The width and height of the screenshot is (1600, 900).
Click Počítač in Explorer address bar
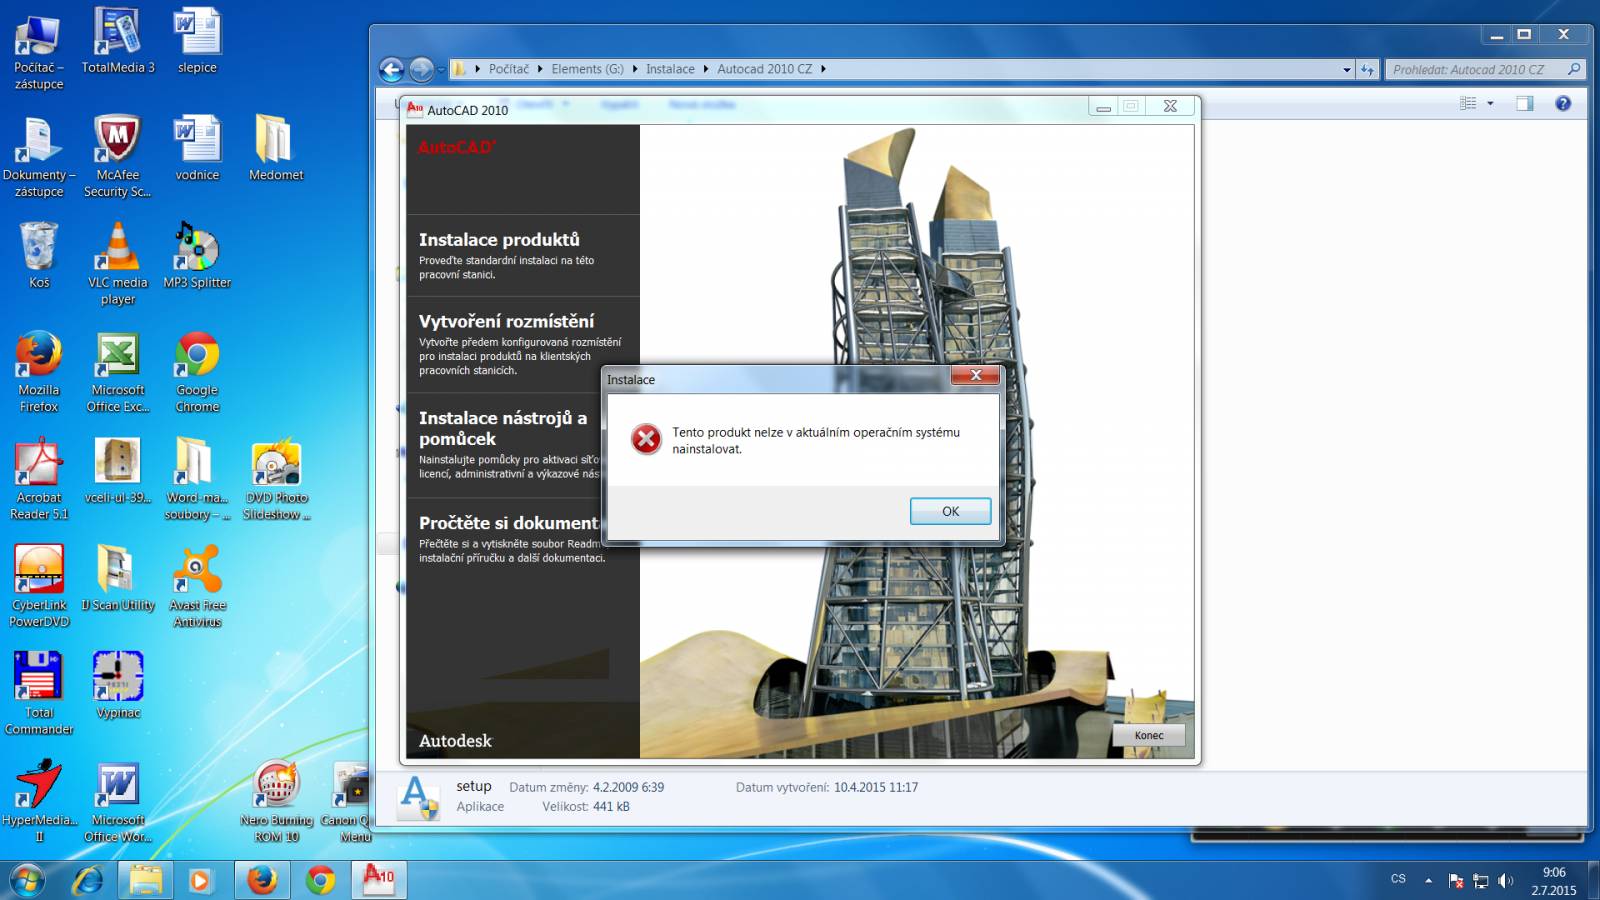(508, 69)
